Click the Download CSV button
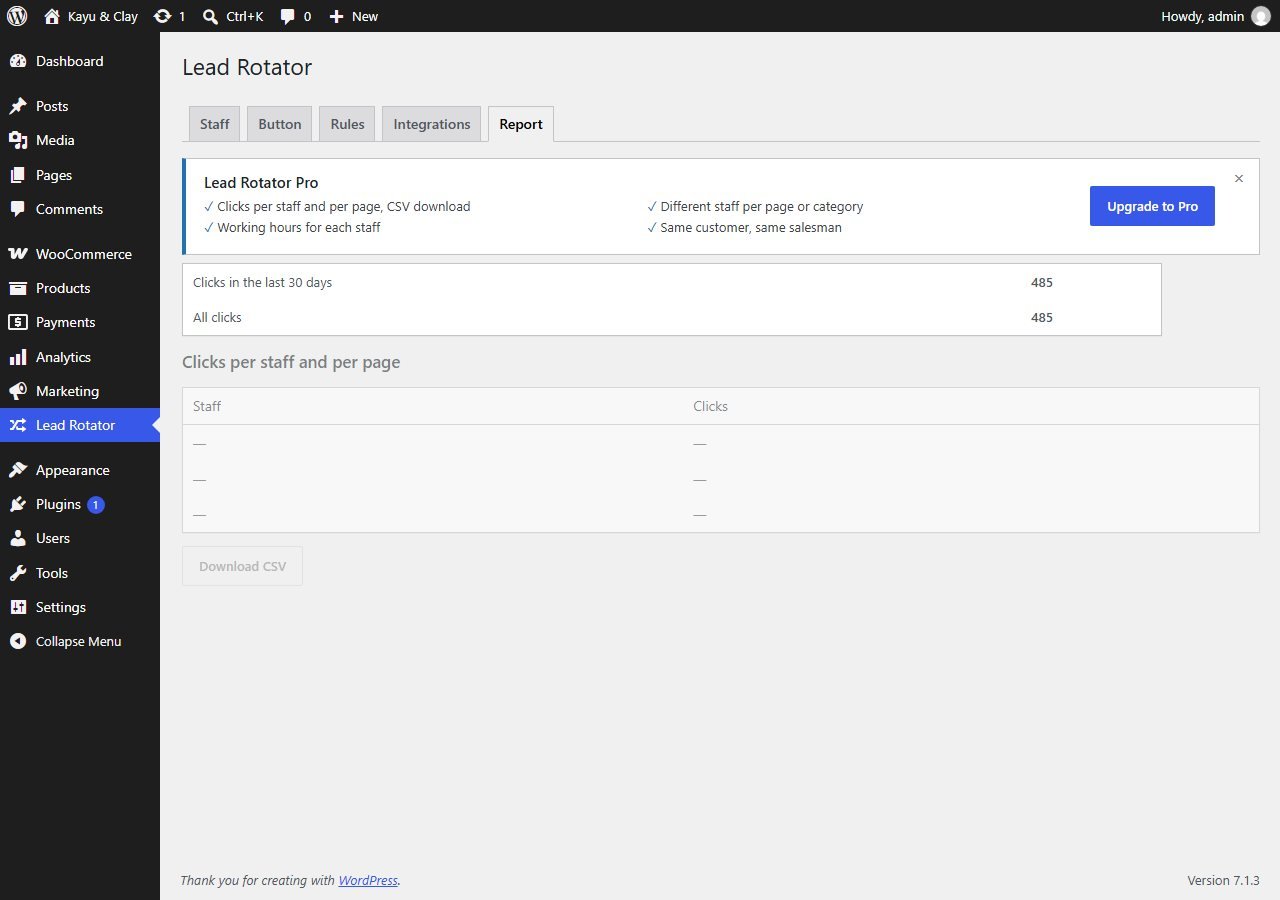This screenshot has width=1280, height=900. pos(242,566)
